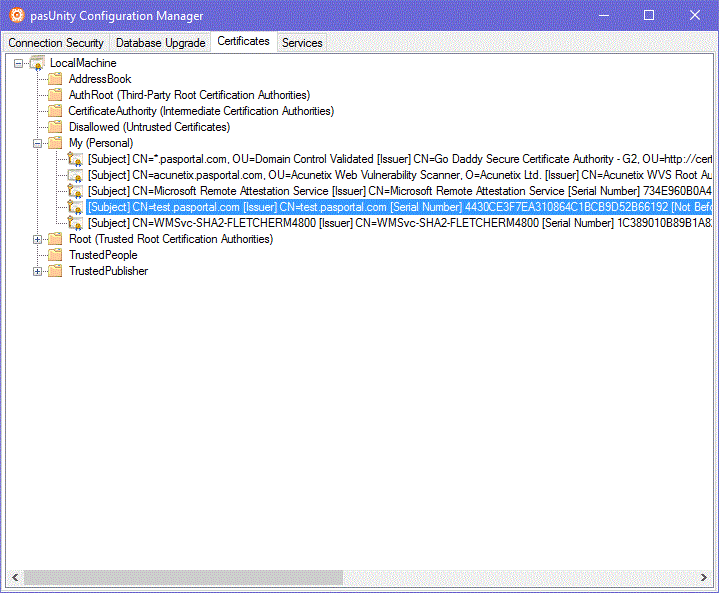Select the My (Personal) store label
Image resolution: width=719 pixels, height=593 pixels.
click(101, 143)
